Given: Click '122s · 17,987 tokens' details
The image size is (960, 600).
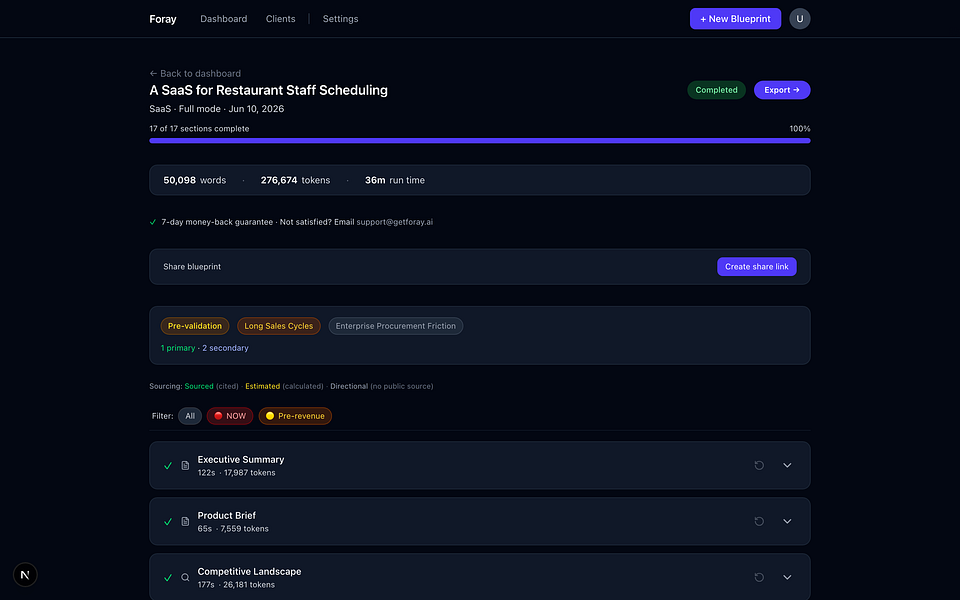Looking at the screenshot, I should pyautogui.click(x=236, y=473).
